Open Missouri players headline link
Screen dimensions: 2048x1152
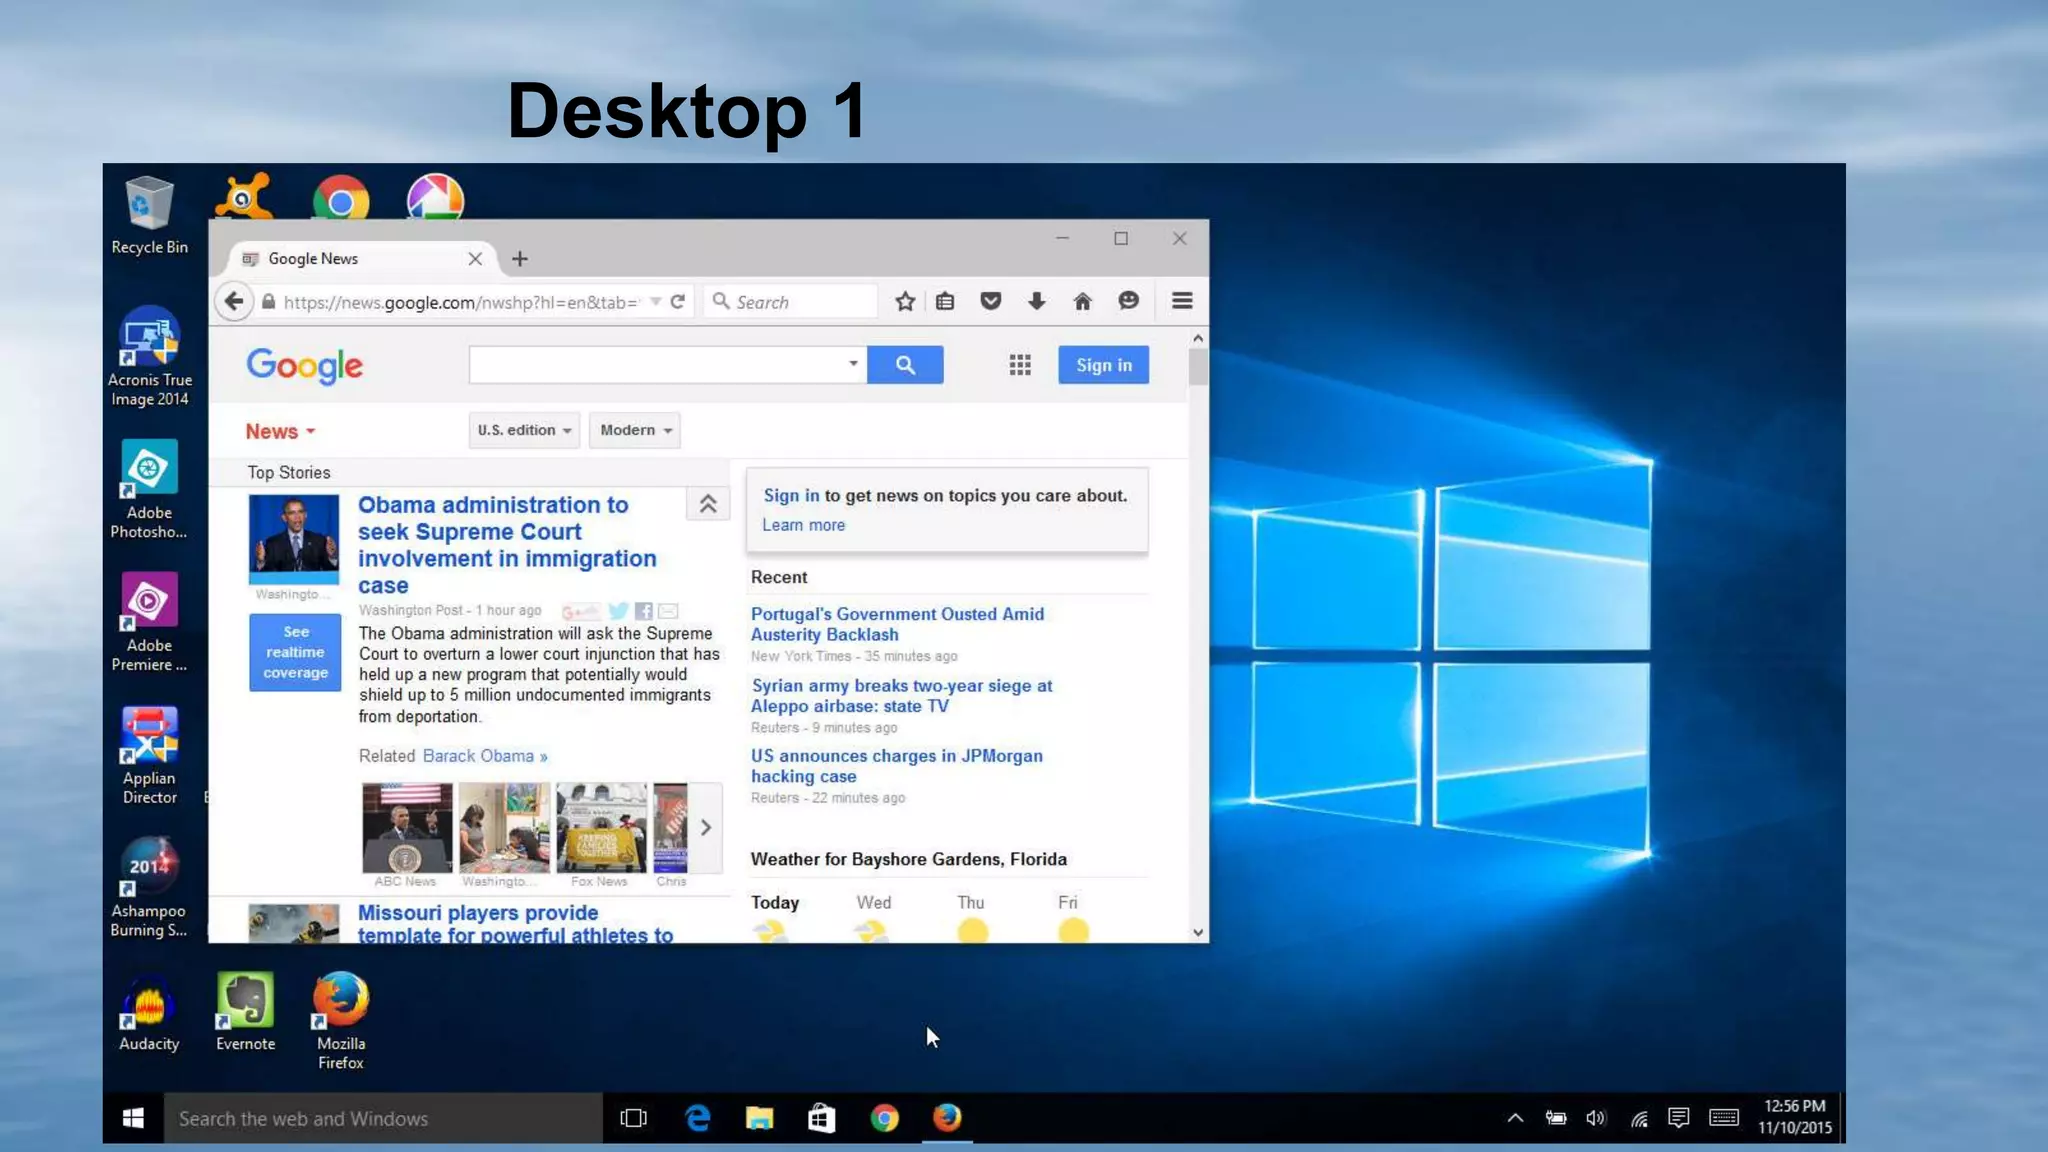(x=515, y=924)
